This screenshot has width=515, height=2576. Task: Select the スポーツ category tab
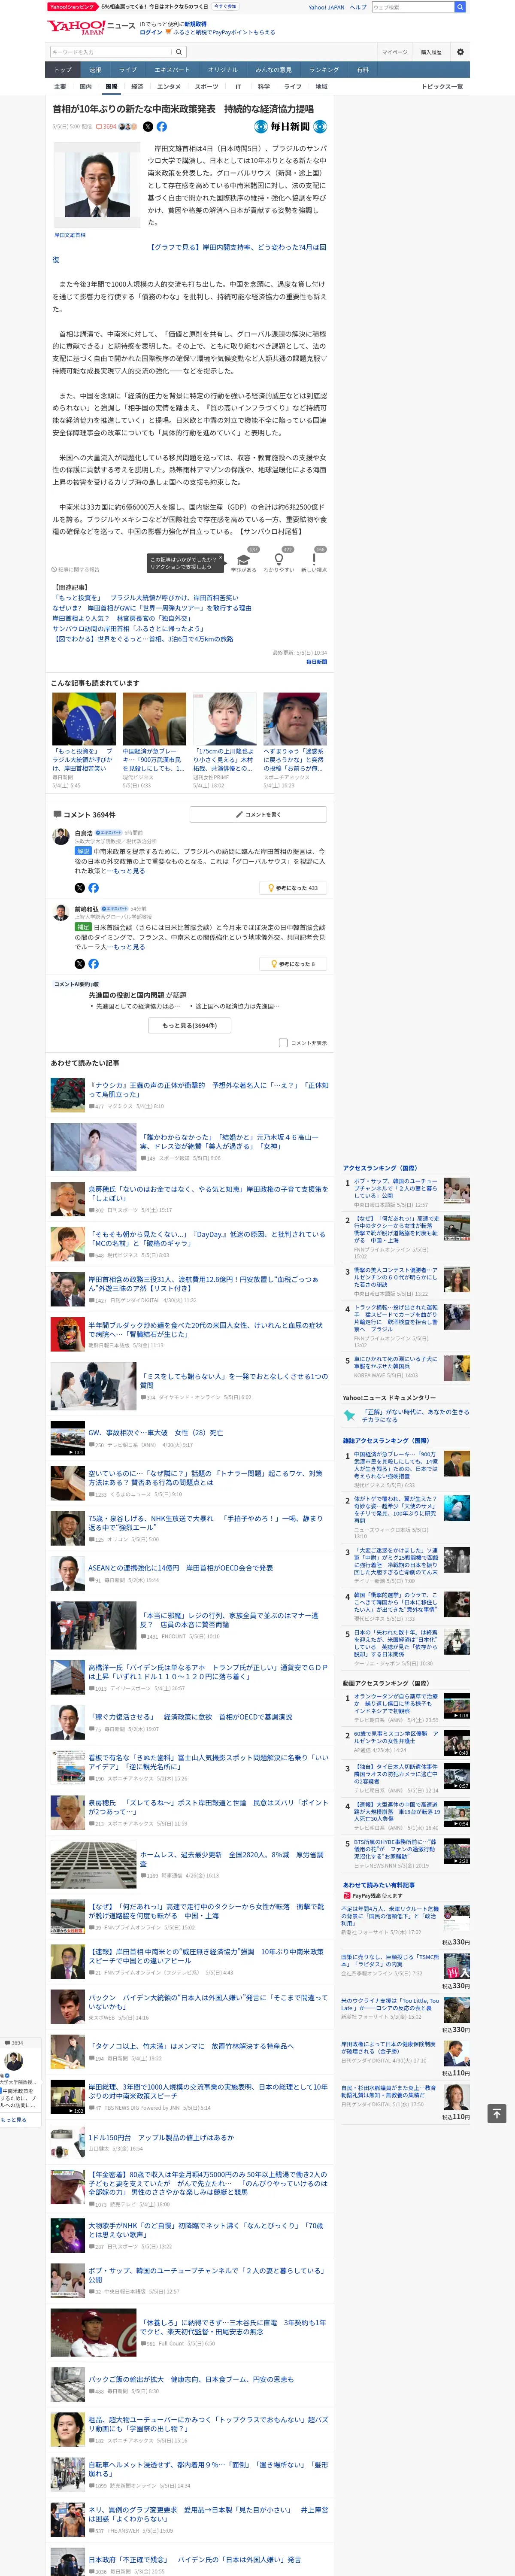coord(206,87)
